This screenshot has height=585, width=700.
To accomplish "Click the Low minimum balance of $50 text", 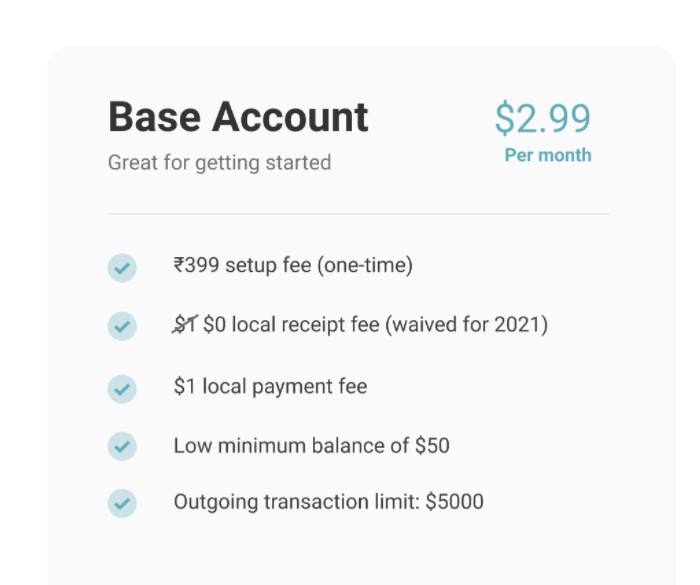I will (312, 446).
